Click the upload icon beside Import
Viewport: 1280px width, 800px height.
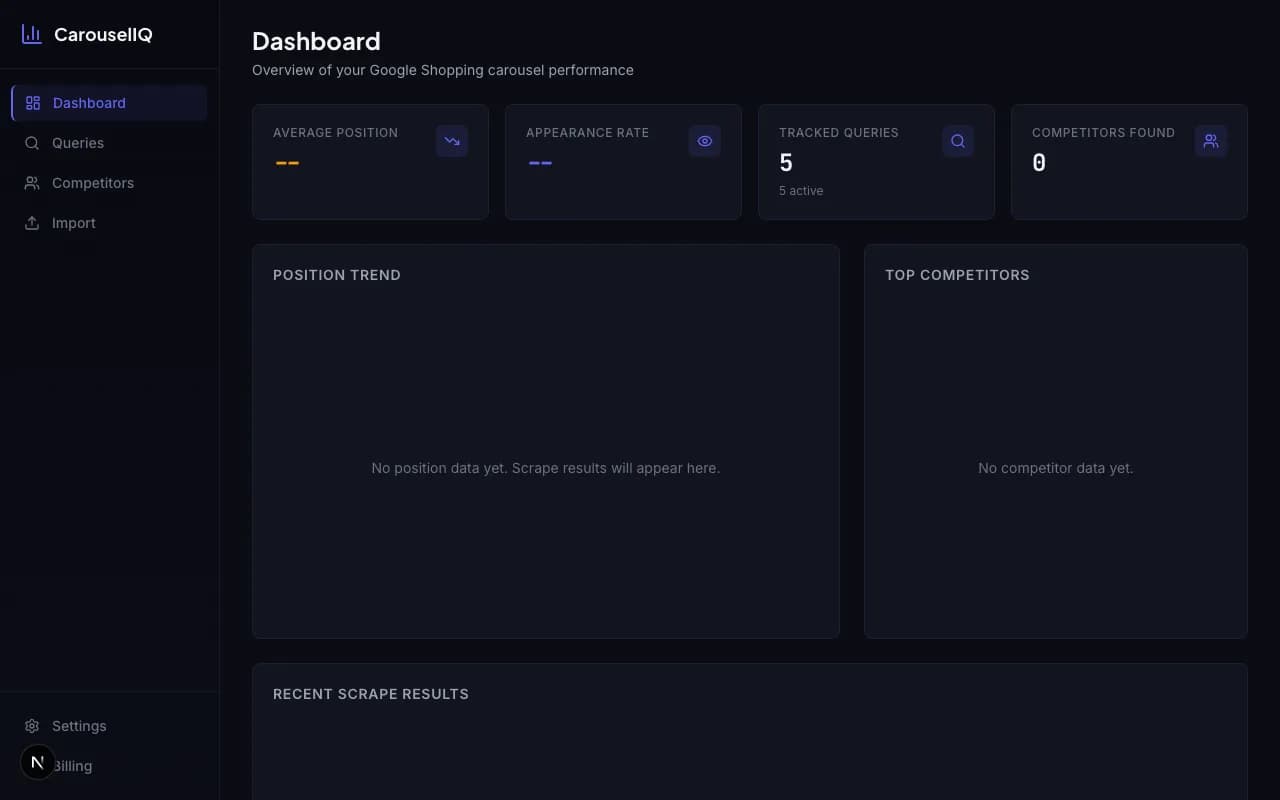[x=32, y=222]
